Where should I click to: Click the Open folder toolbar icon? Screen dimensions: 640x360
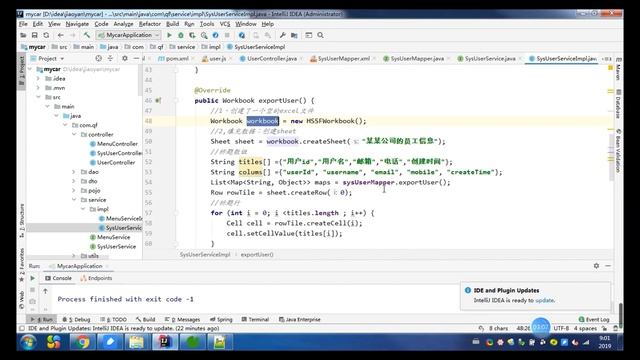pyautogui.click(x=23, y=36)
